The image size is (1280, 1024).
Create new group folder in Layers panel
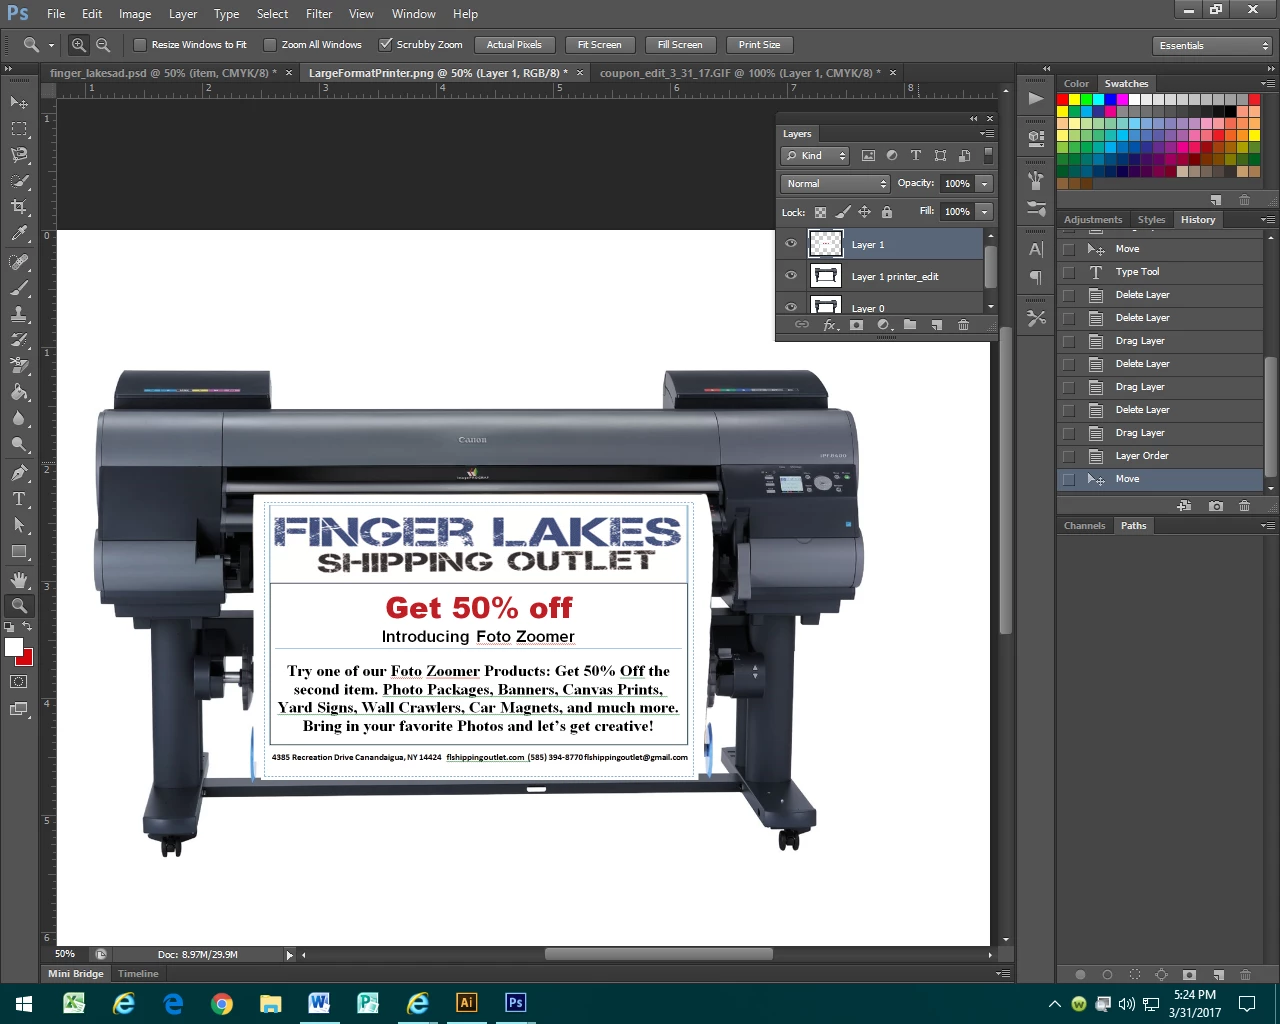tap(910, 325)
